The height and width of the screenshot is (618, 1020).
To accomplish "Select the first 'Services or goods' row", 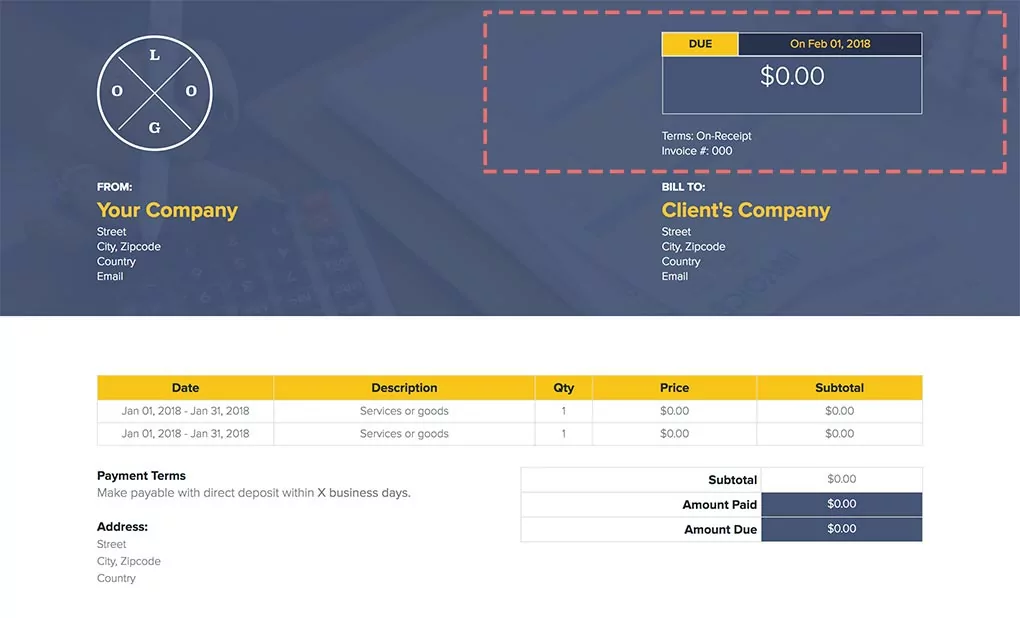I will 404,410.
